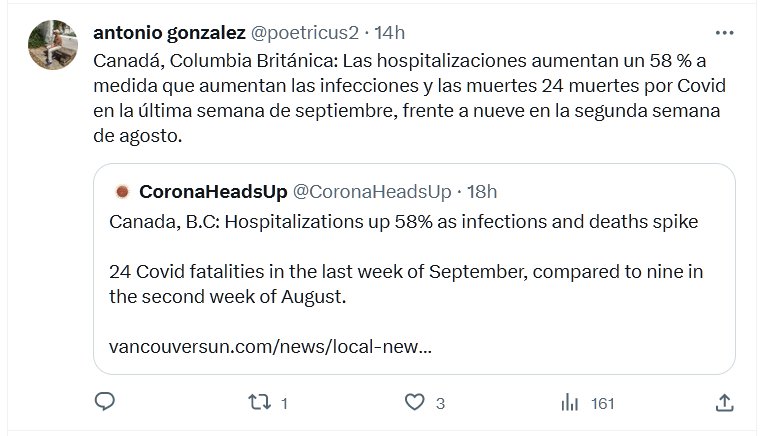Open the vancouversun.com news link

click(270, 349)
